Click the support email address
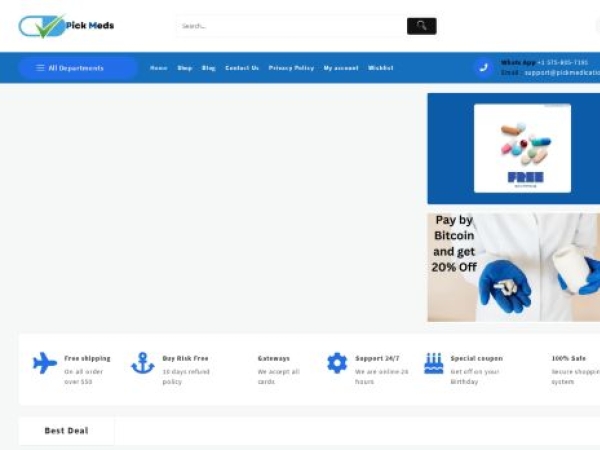600x450 pixels. click(x=562, y=72)
